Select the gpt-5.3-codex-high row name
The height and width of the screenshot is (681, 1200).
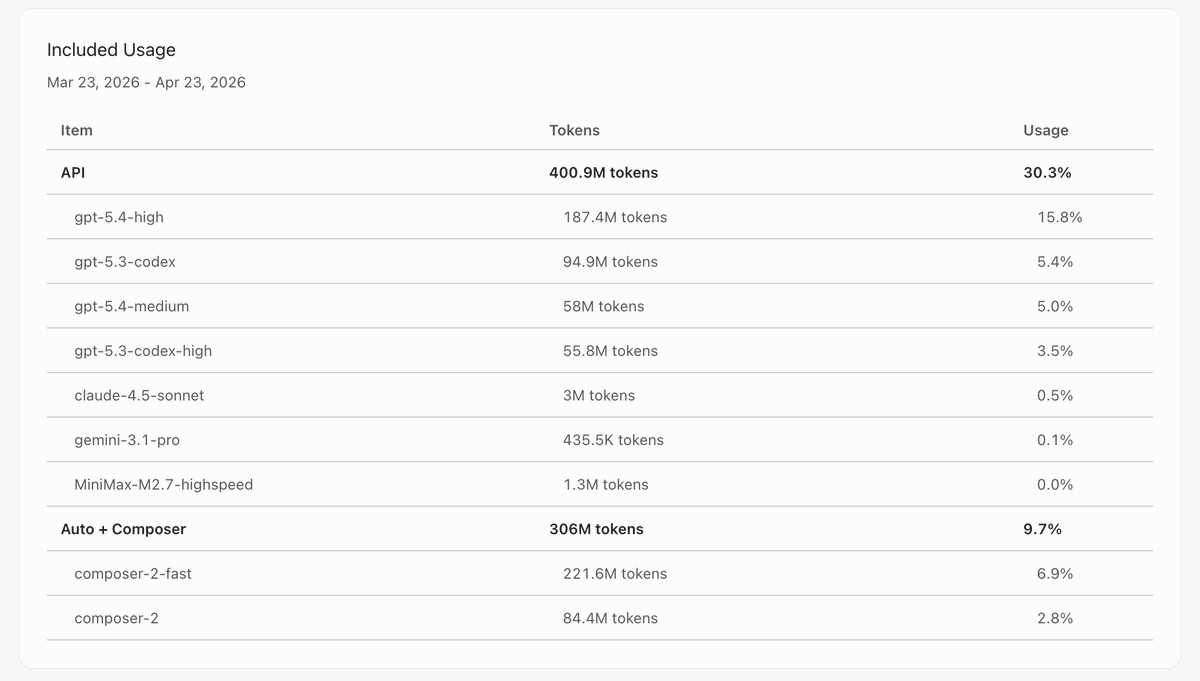pyautogui.click(x=143, y=351)
